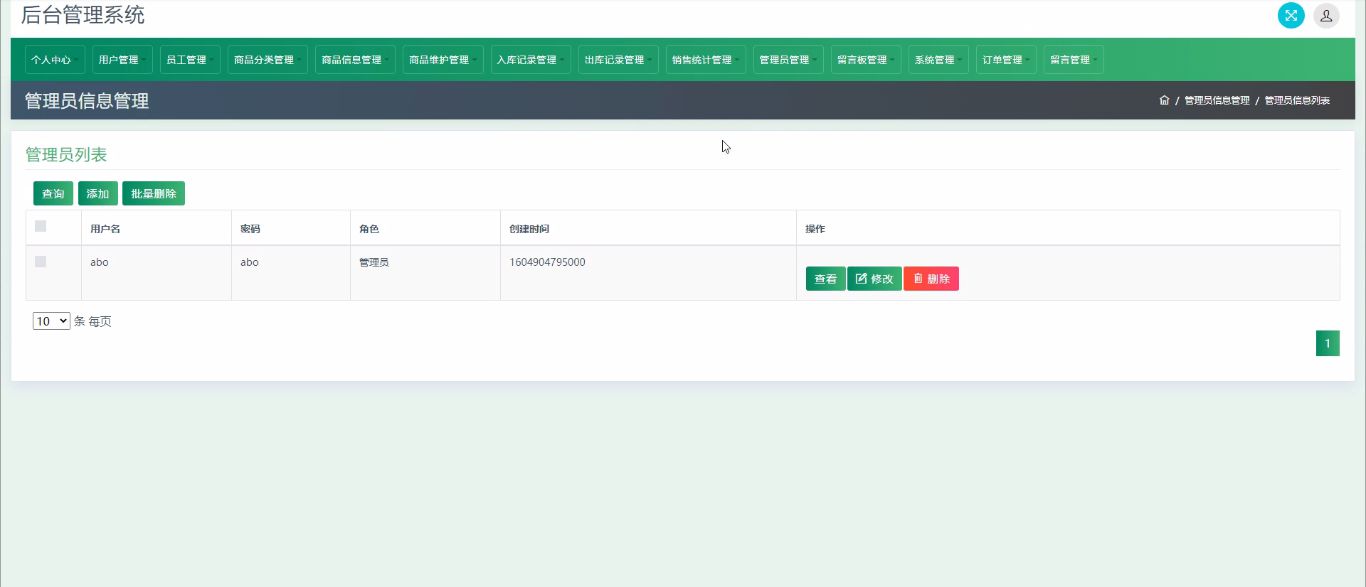Select the 销售统计管理 menu item

(705, 60)
